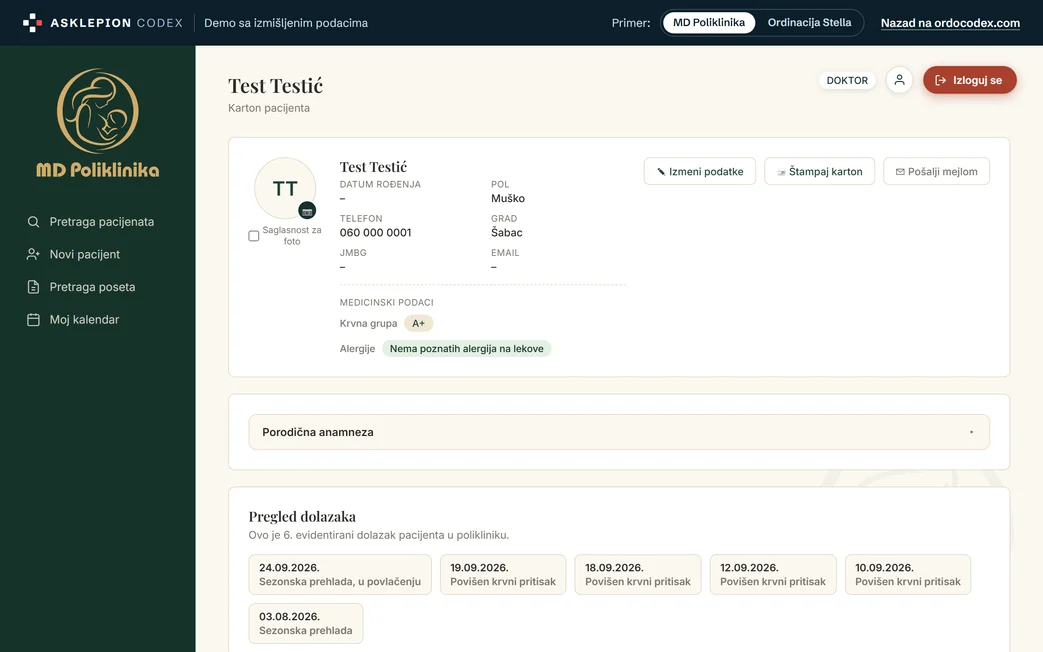Switch the example to Ordinacija Stella

[x=810, y=23]
